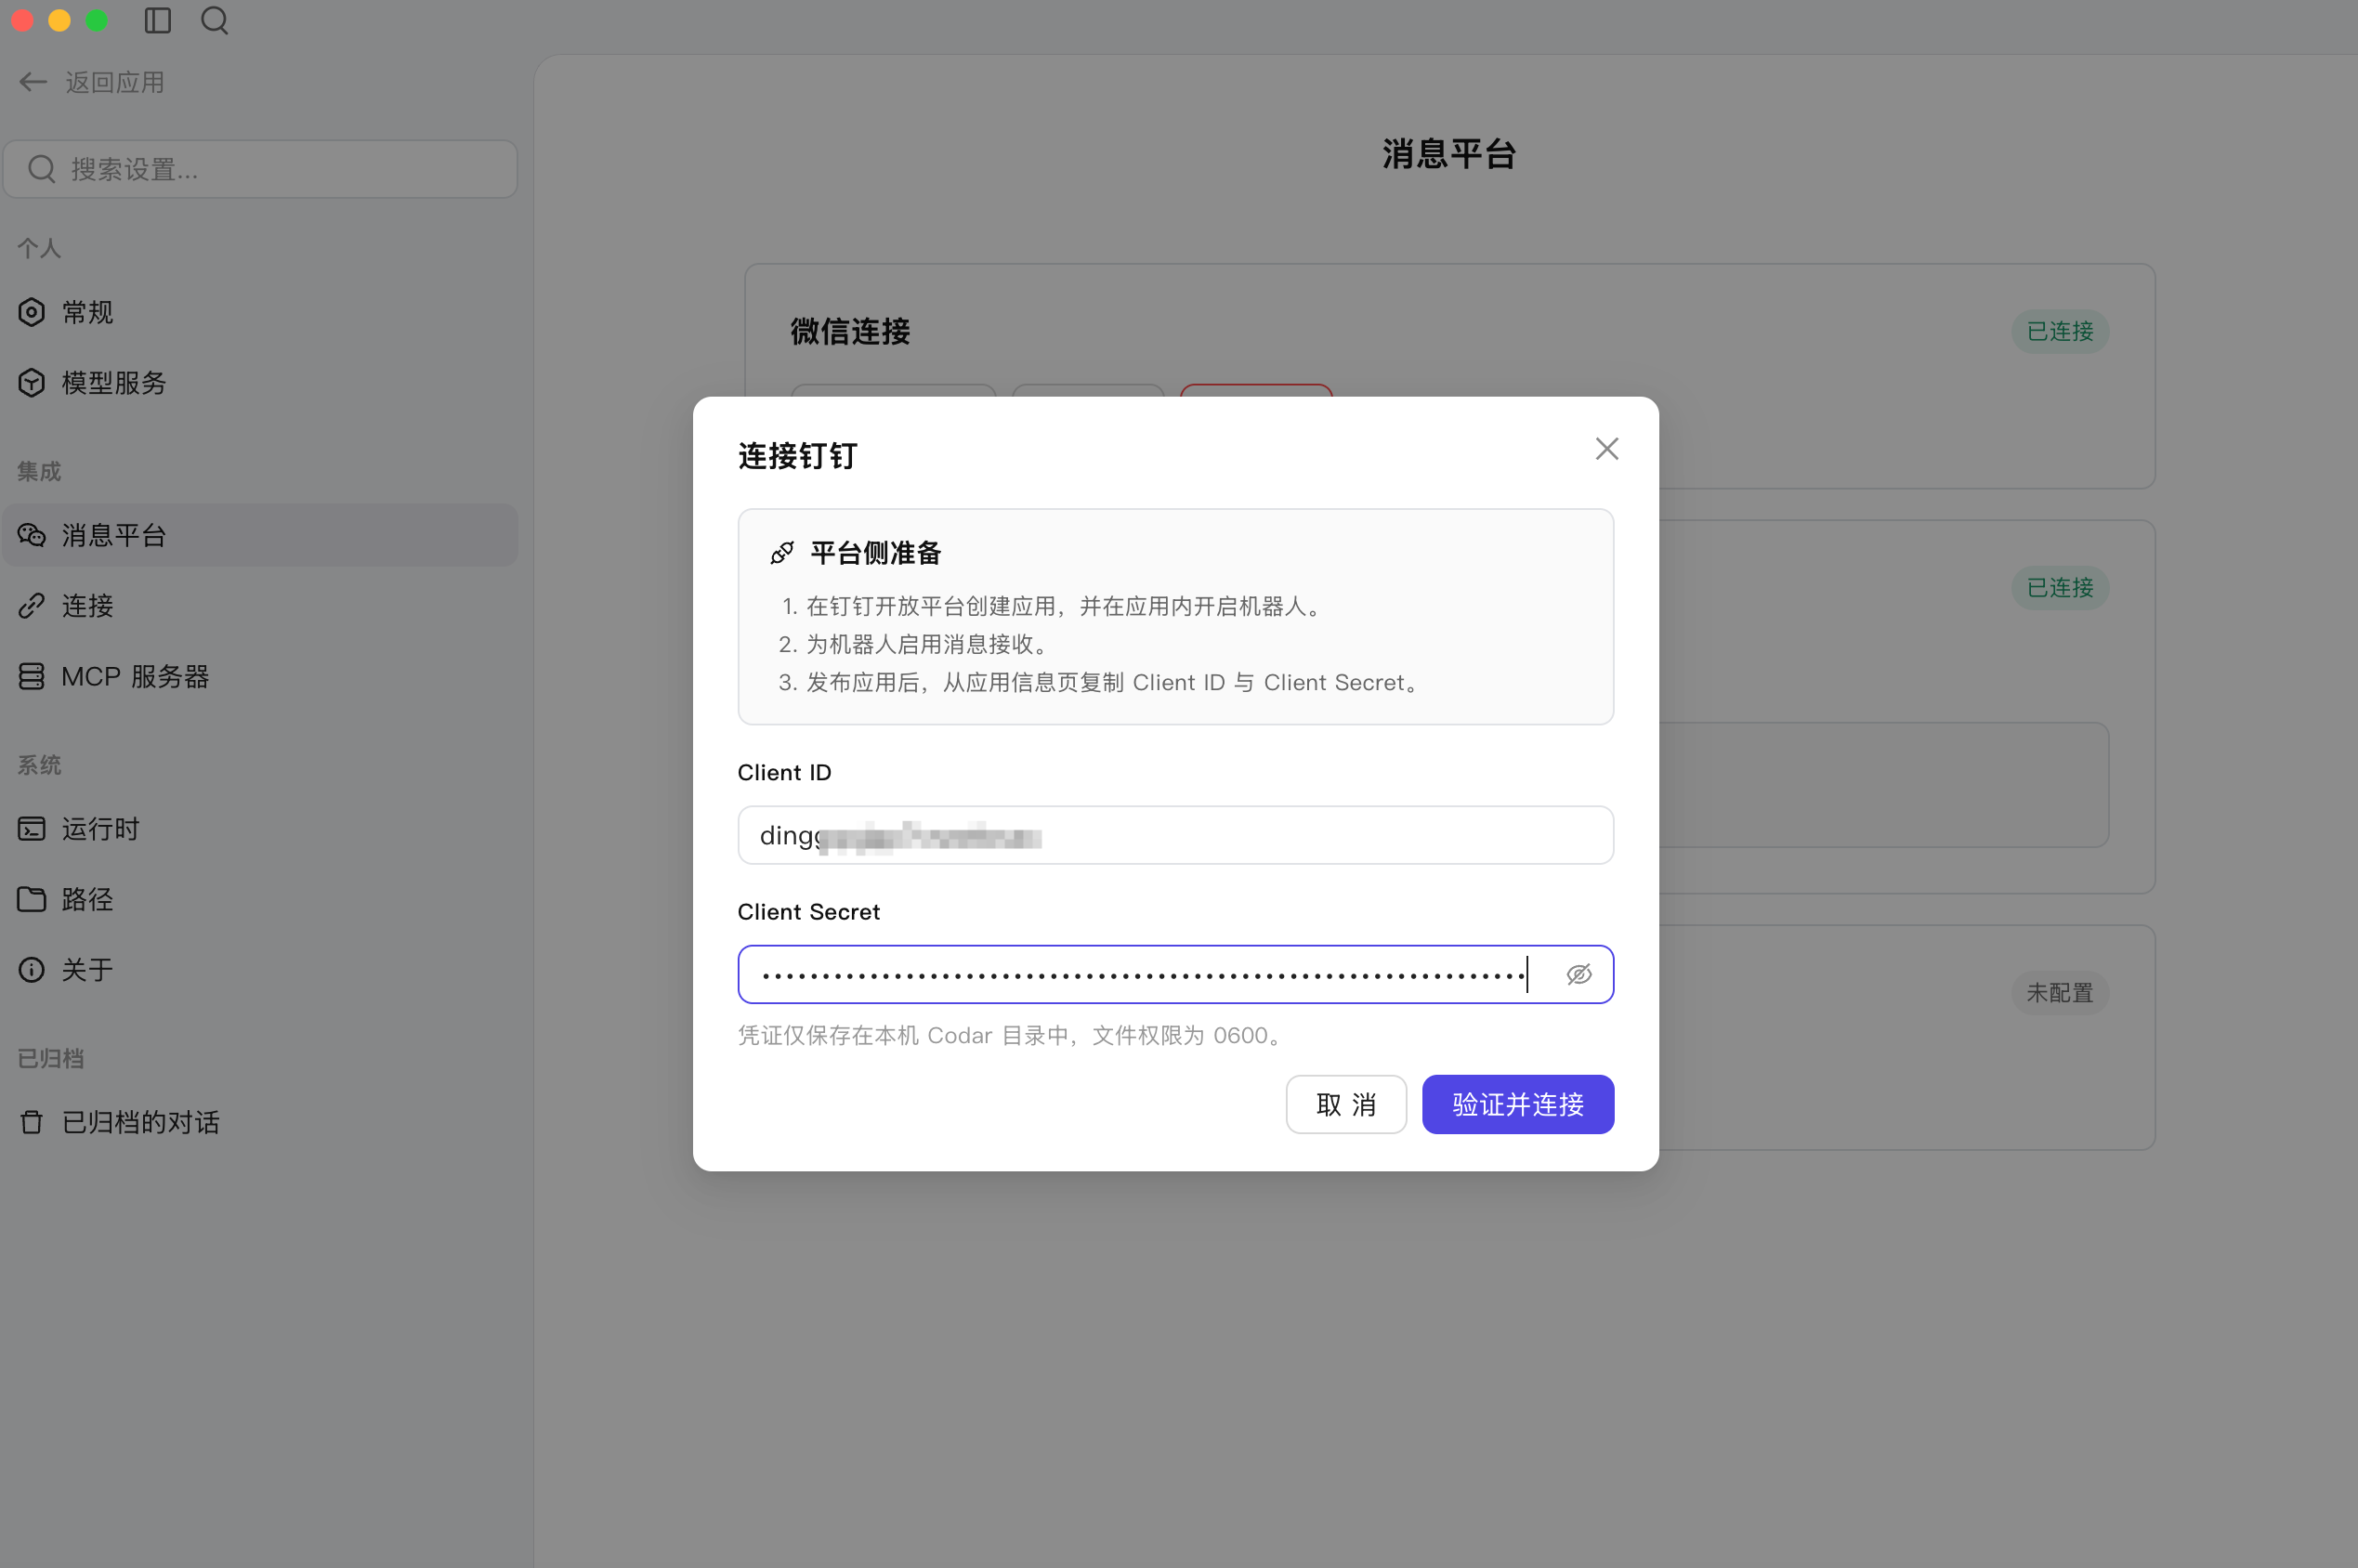The height and width of the screenshot is (1568, 2358).
Task: Close the 连接钉钉 dialog with X
Action: point(1607,449)
